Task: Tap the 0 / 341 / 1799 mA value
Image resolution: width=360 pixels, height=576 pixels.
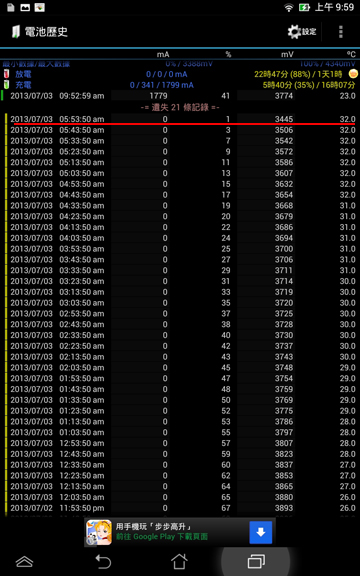Action: click(162, 85)
